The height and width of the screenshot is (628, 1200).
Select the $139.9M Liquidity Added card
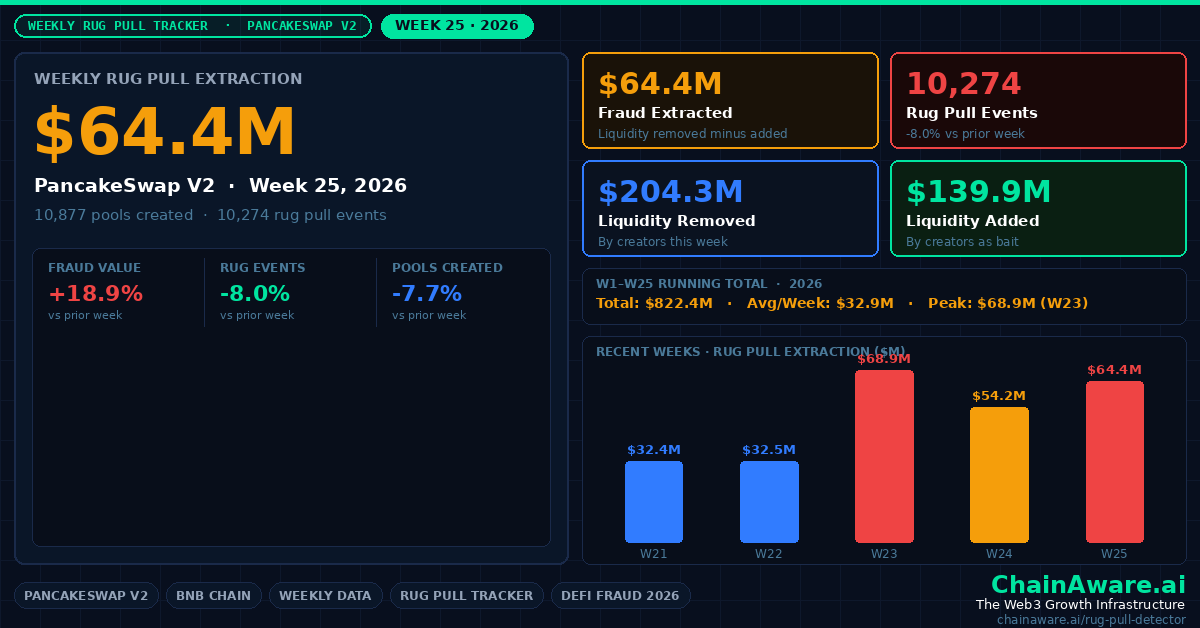(1038, 209)
